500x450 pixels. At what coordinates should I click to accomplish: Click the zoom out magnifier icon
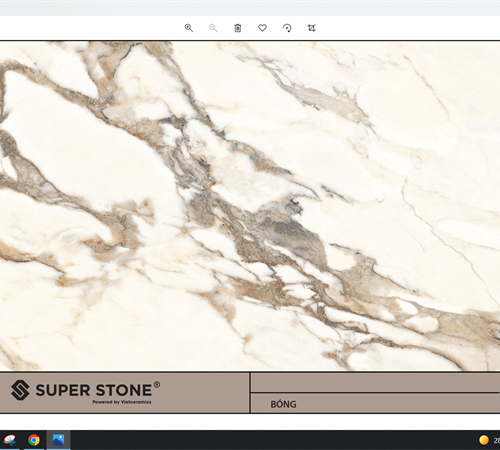tap(213, 28)
